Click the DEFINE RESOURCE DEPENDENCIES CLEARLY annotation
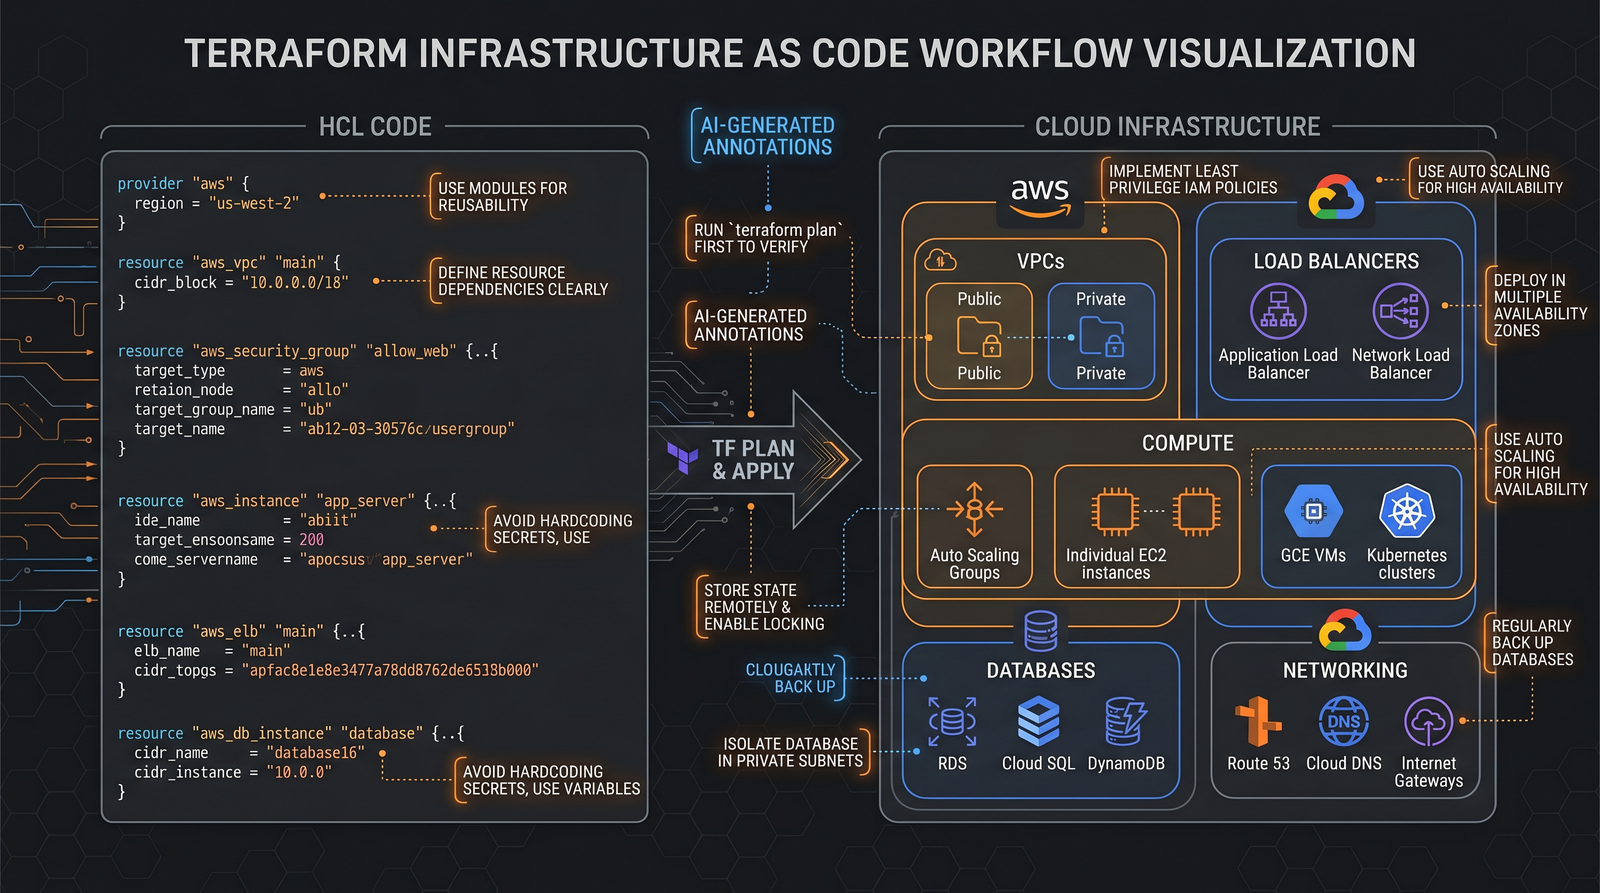The width and height of the screenshot is (1600, 893). pos(522,280)
